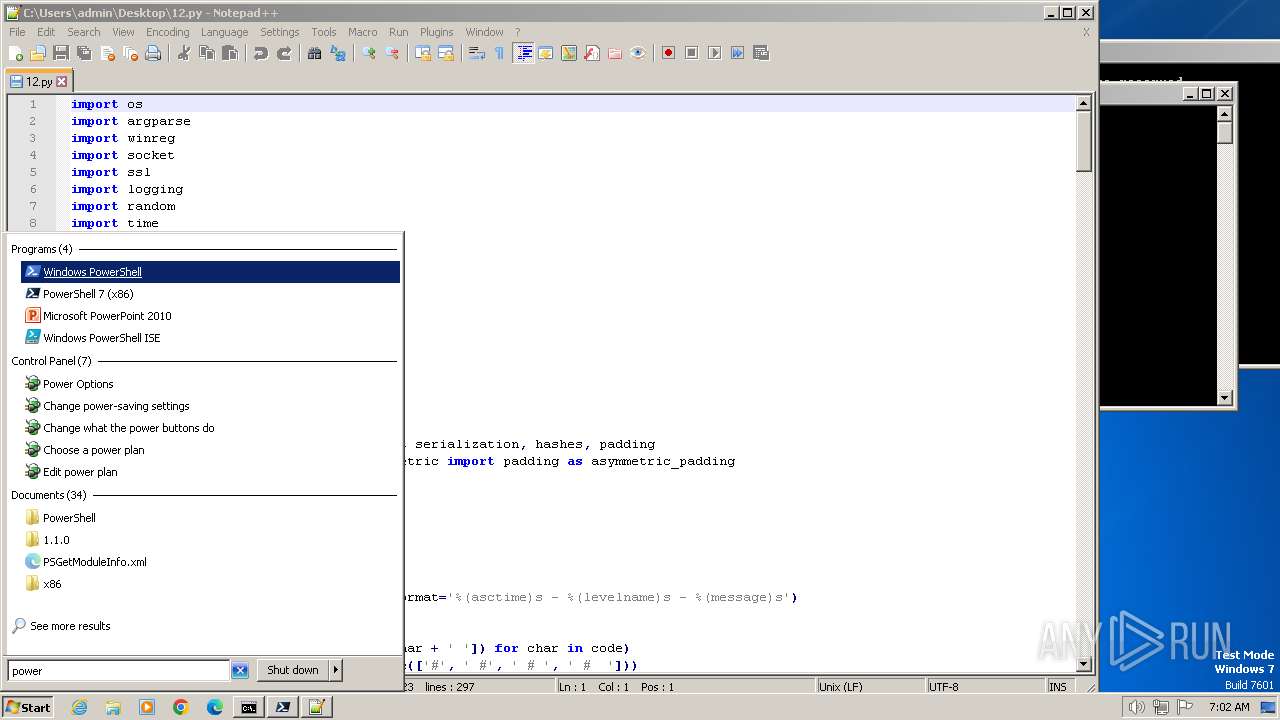
Task: Click the Copy toolbar icon
Action: tap(207, 53)
